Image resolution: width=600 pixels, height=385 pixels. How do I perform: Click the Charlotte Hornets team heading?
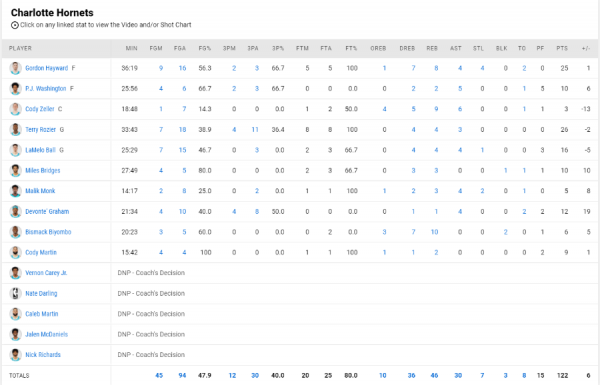click(x=52, y=13)
